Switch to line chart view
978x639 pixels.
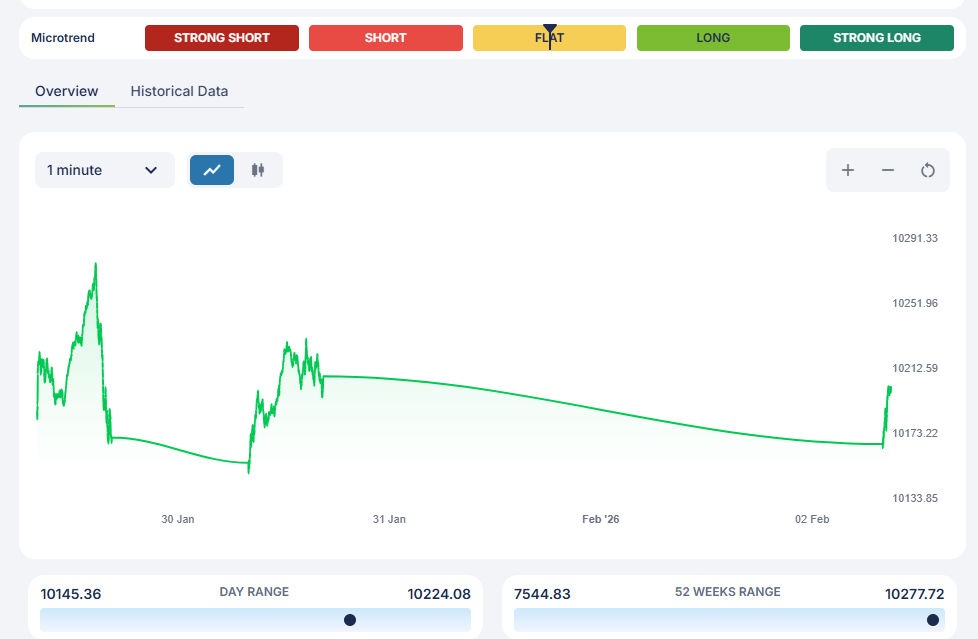pos(212,170)
